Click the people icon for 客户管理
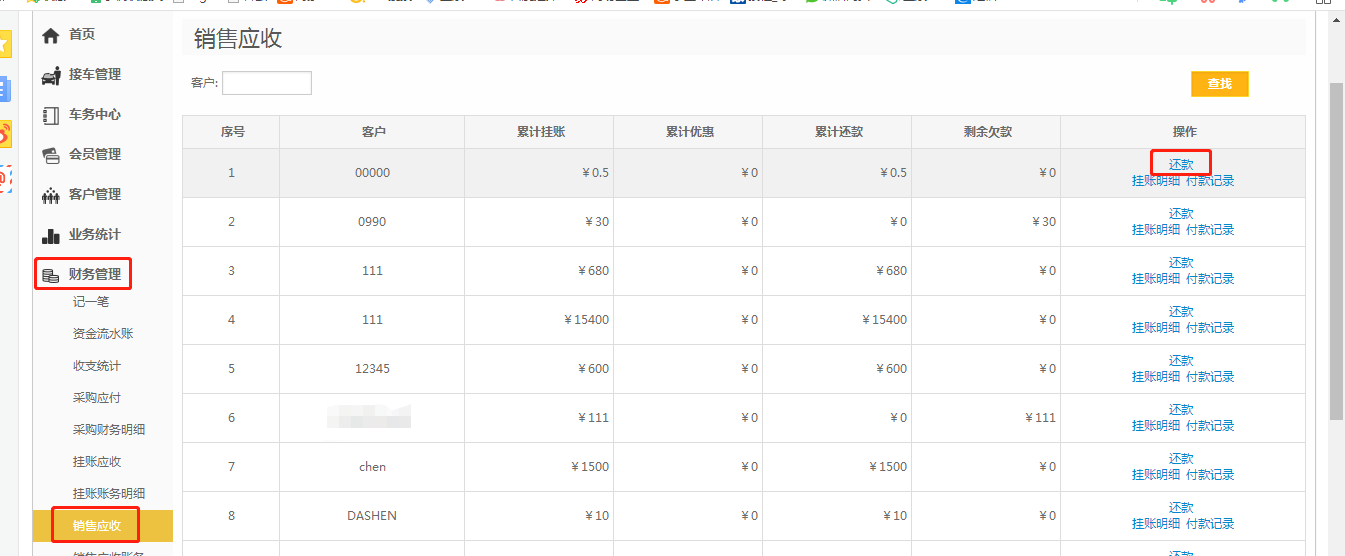This screenshot has width=1345, height=556. 50,195
